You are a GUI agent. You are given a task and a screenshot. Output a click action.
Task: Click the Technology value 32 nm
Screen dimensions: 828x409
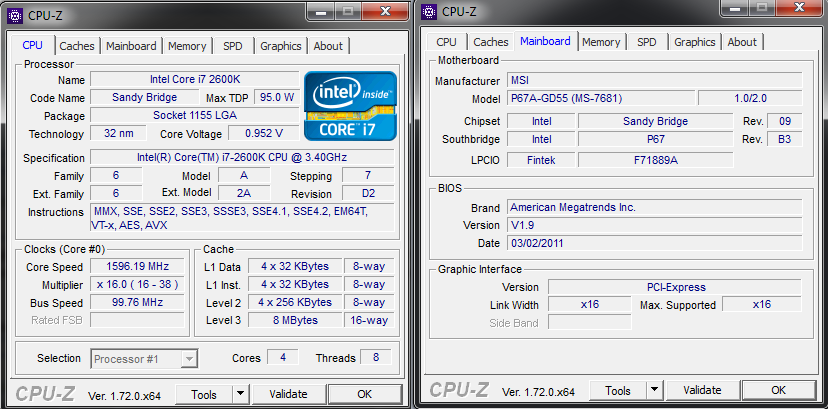[118, 133]
